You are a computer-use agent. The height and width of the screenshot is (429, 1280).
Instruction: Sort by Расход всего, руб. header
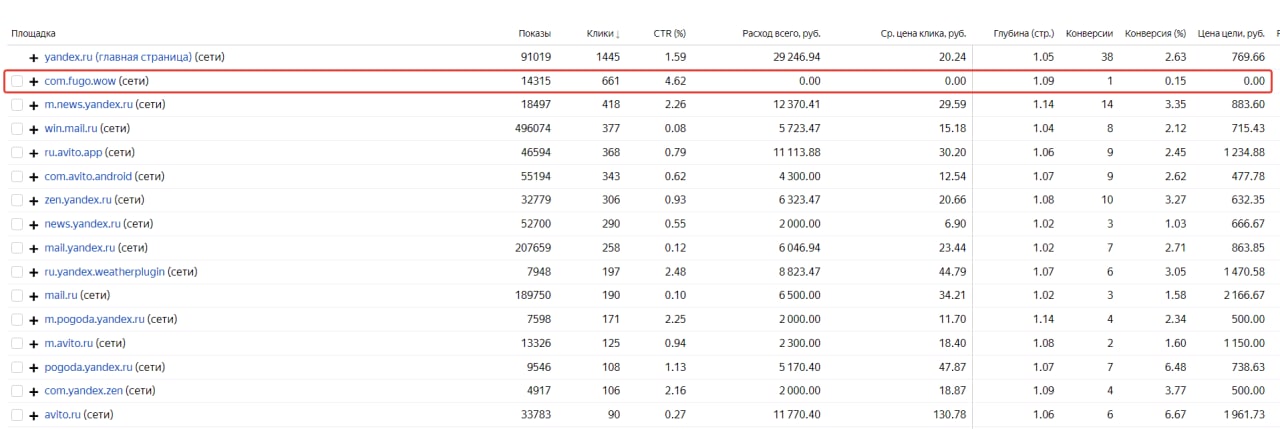[781, 33]
